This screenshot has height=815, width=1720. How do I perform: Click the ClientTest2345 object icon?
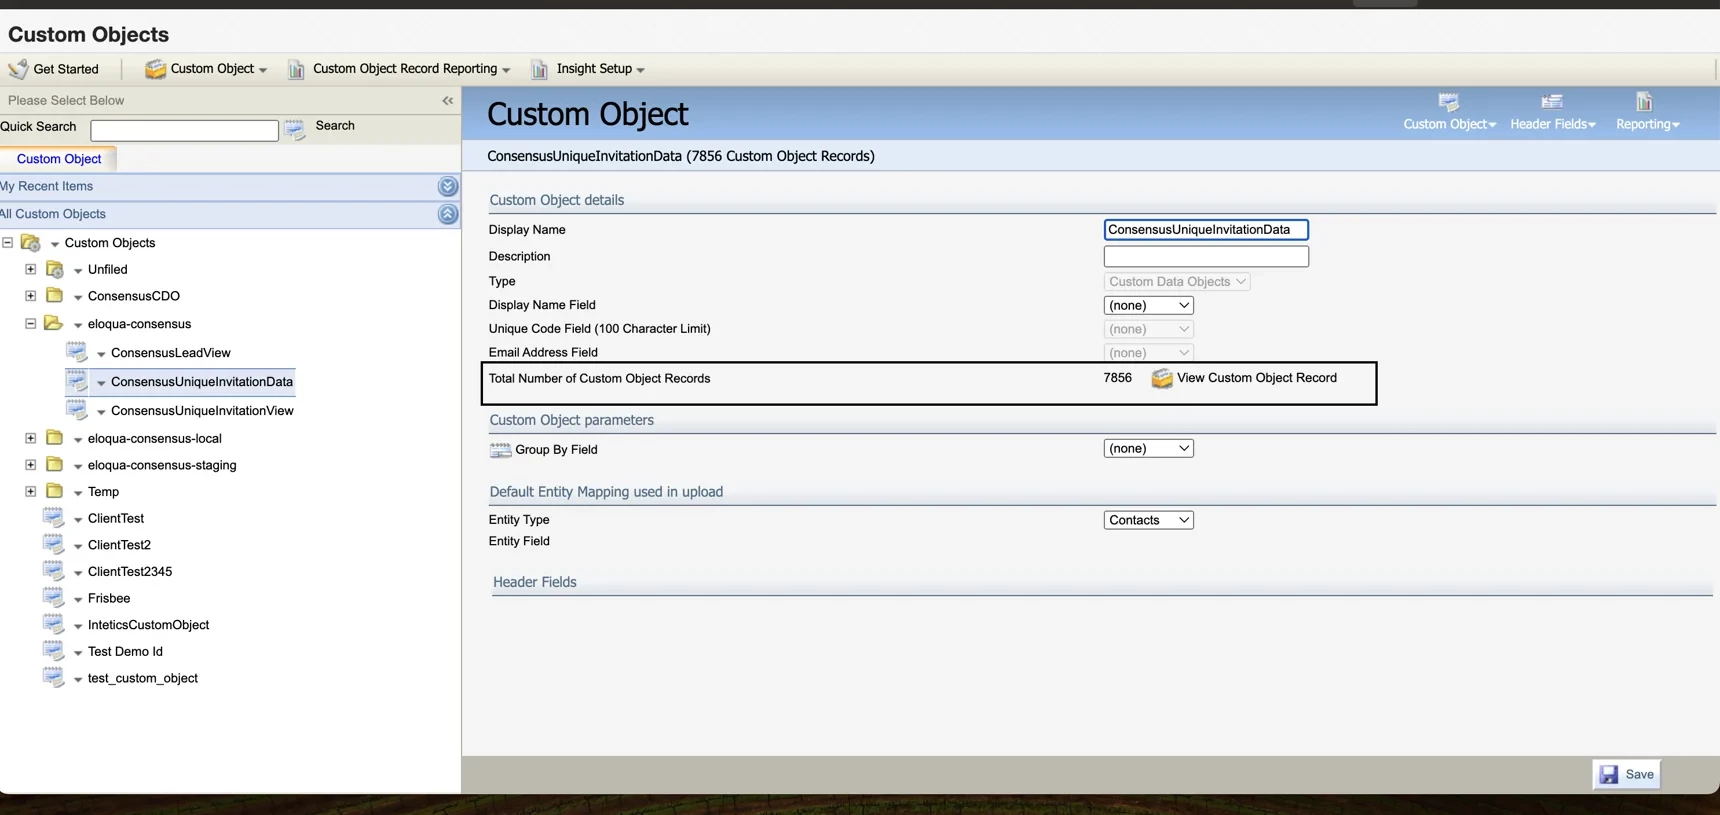(x=54, y=571)
